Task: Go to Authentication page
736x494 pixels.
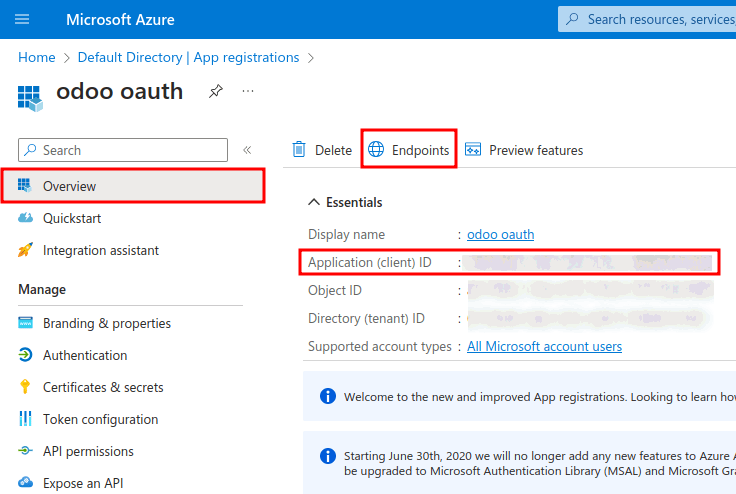Action: 85,355
